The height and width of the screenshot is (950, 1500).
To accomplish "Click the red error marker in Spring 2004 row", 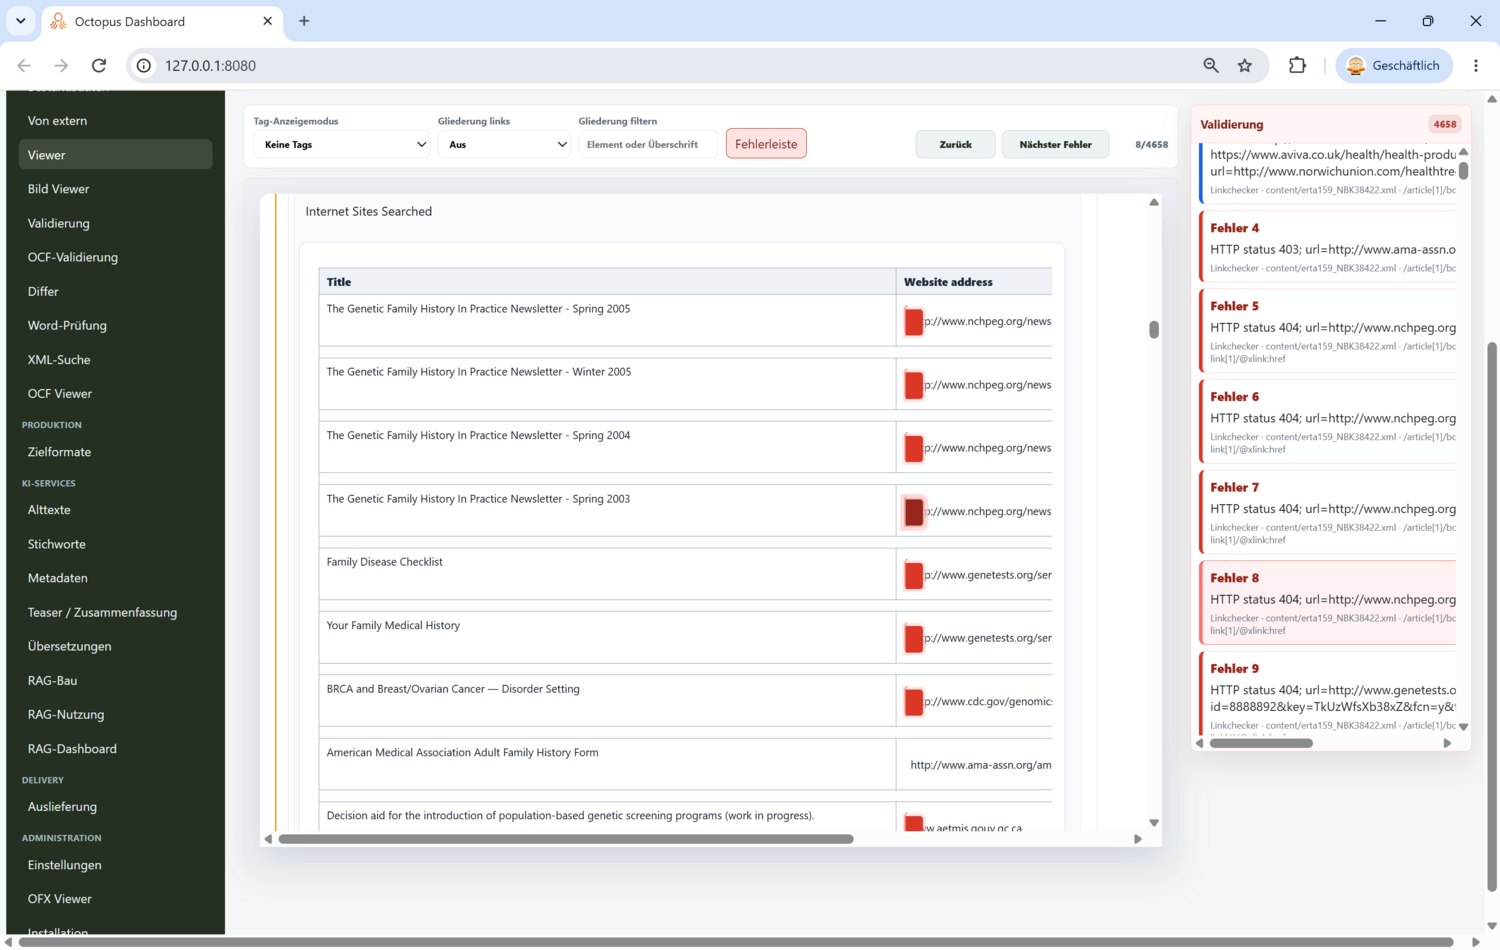I will click(x=913, y=448).
